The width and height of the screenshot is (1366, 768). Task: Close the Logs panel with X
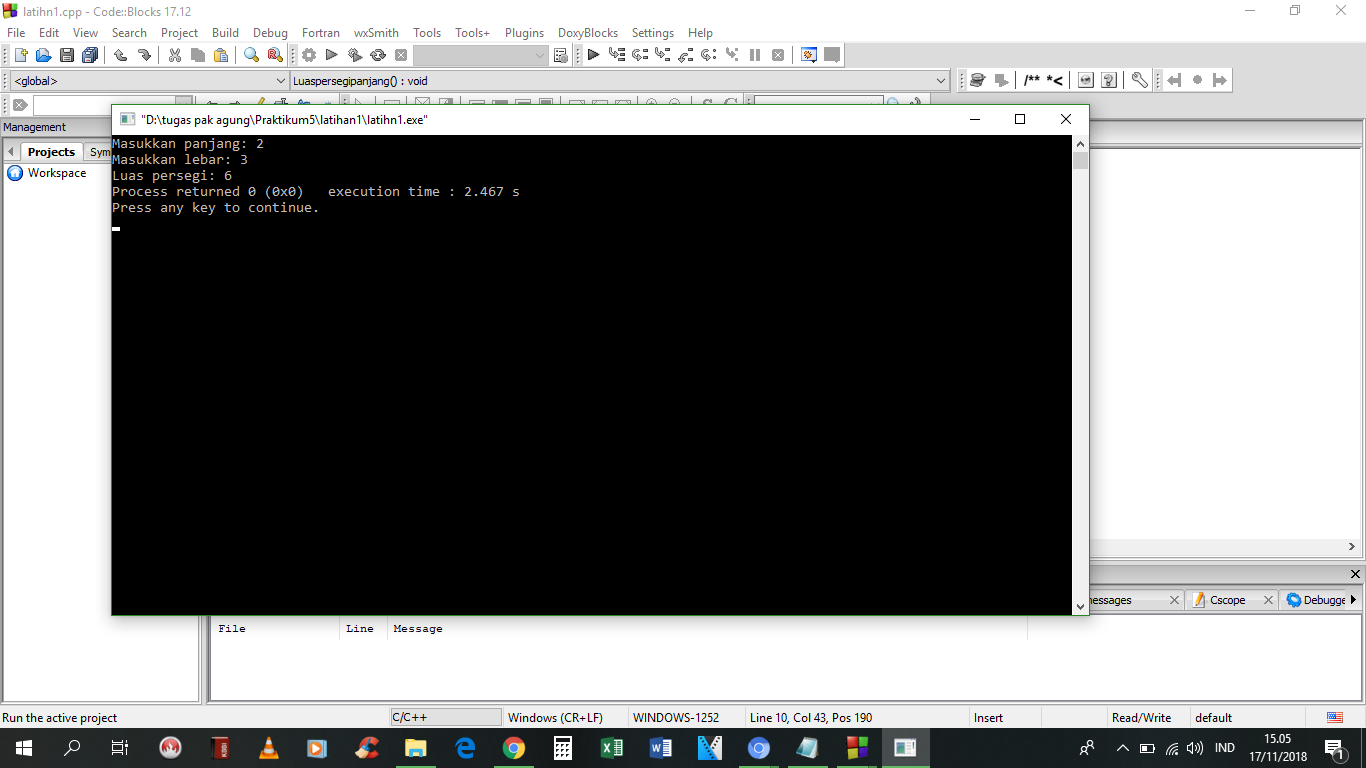1355,574
